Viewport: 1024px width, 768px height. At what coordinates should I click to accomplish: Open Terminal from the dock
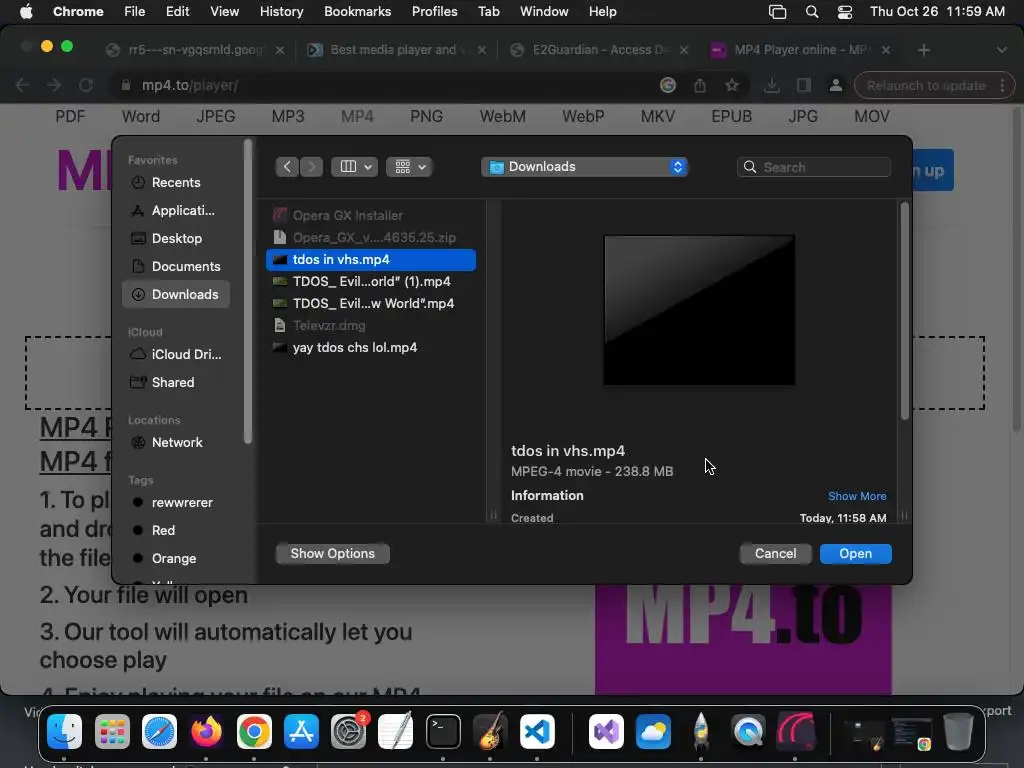point(443,731)
